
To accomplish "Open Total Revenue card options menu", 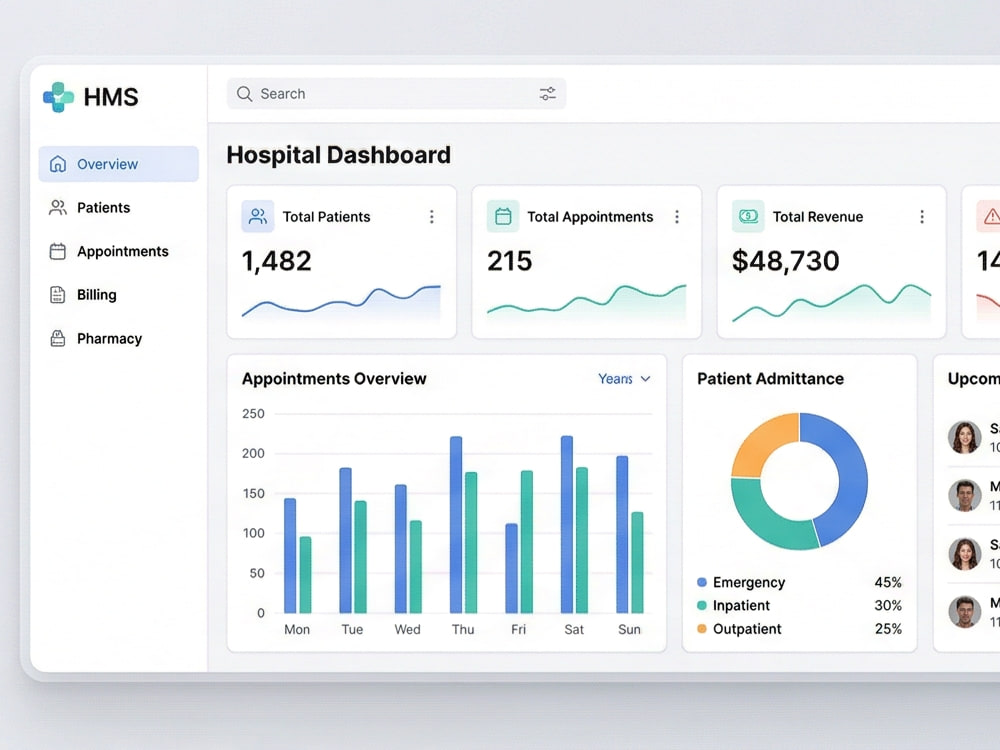I will [922, 217].
